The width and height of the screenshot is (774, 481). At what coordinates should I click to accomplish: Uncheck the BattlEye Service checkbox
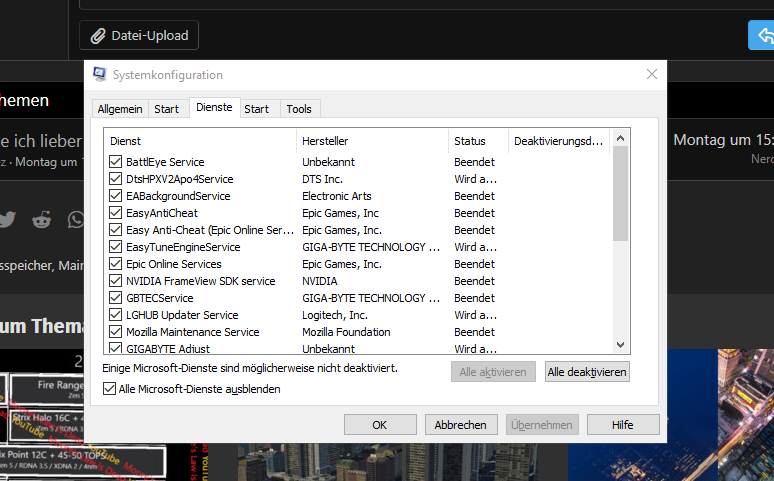[x=116, y=162]
